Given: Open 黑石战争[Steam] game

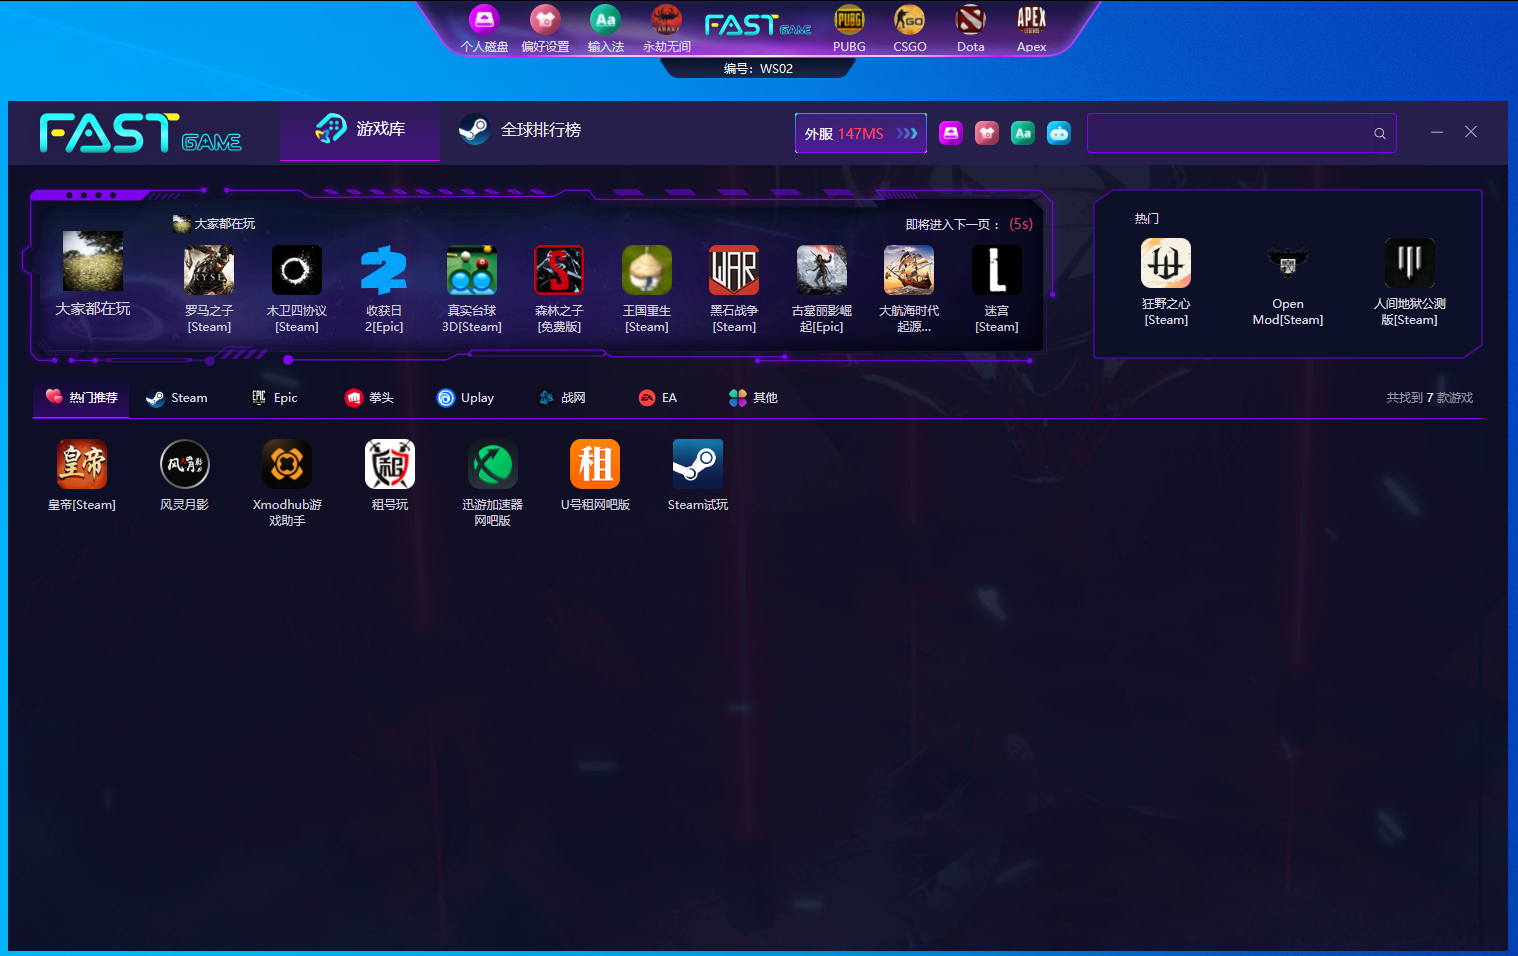Looking at the screenshot, I should (734, 289).
